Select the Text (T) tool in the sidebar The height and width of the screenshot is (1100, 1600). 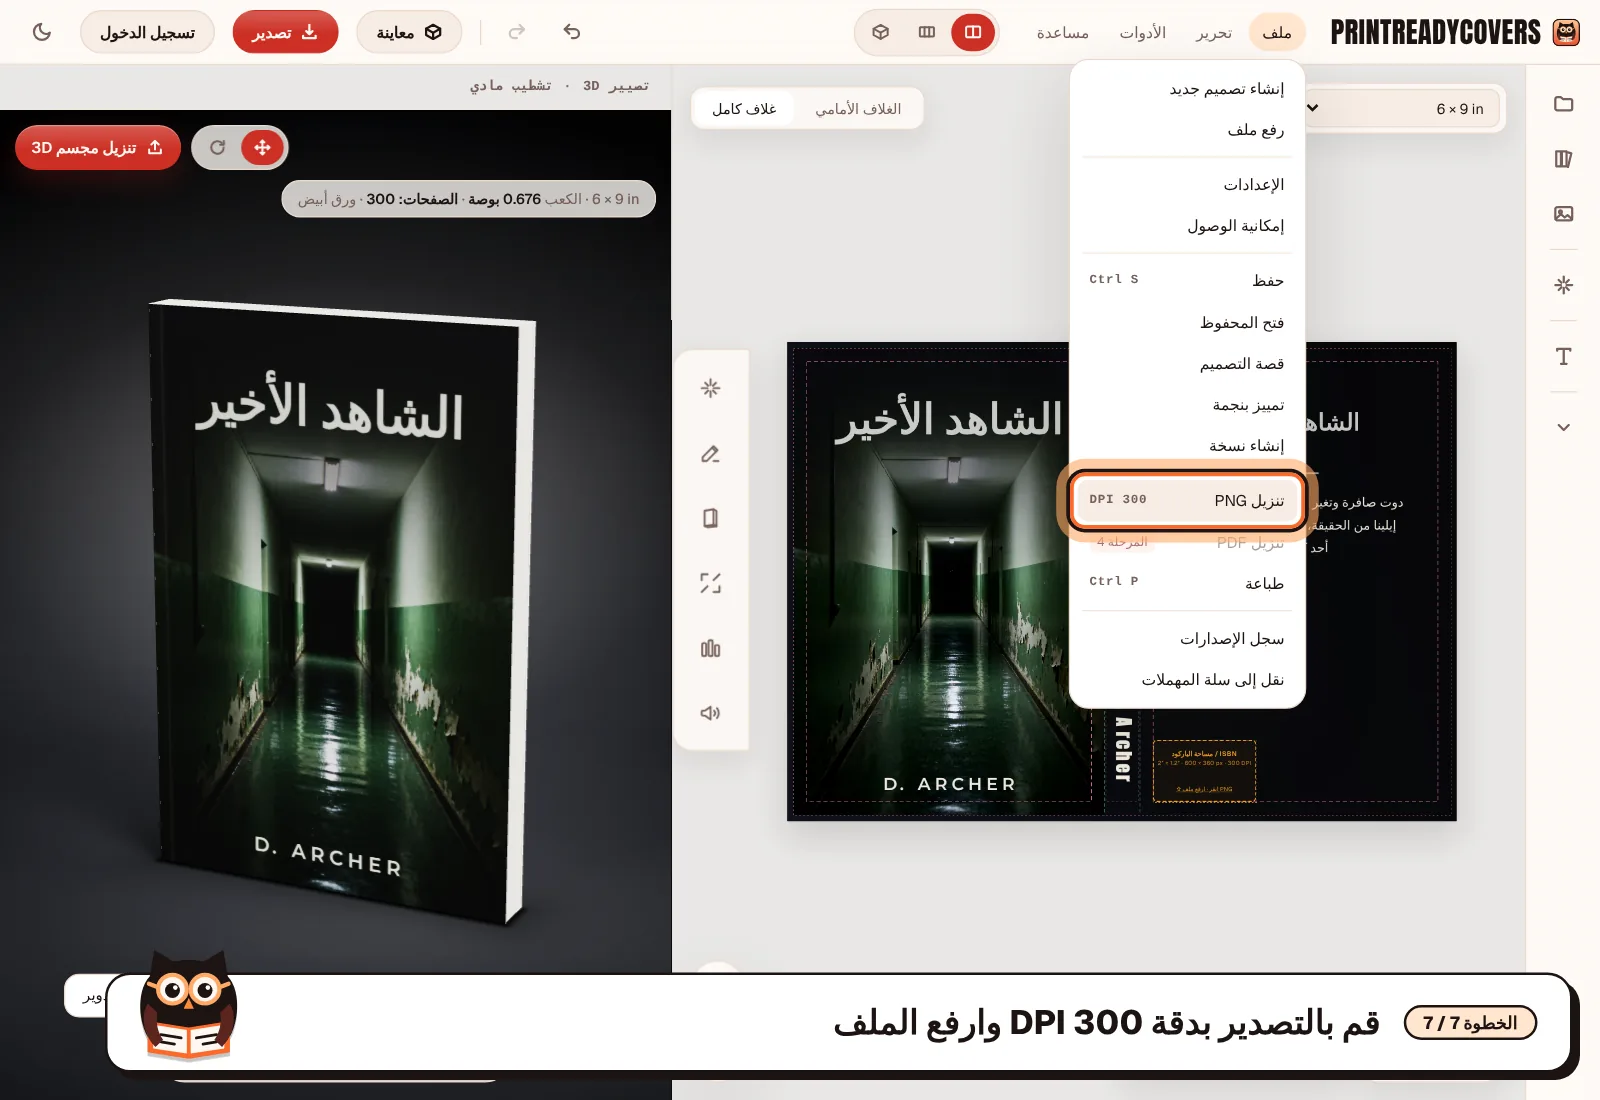(1564, 357)
